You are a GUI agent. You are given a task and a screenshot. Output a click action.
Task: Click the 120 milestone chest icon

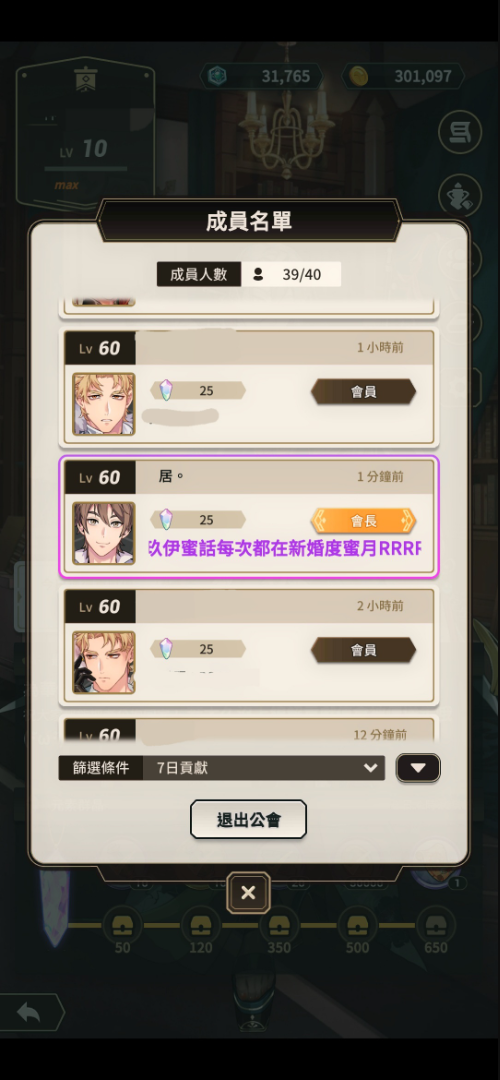coord(200,924)
